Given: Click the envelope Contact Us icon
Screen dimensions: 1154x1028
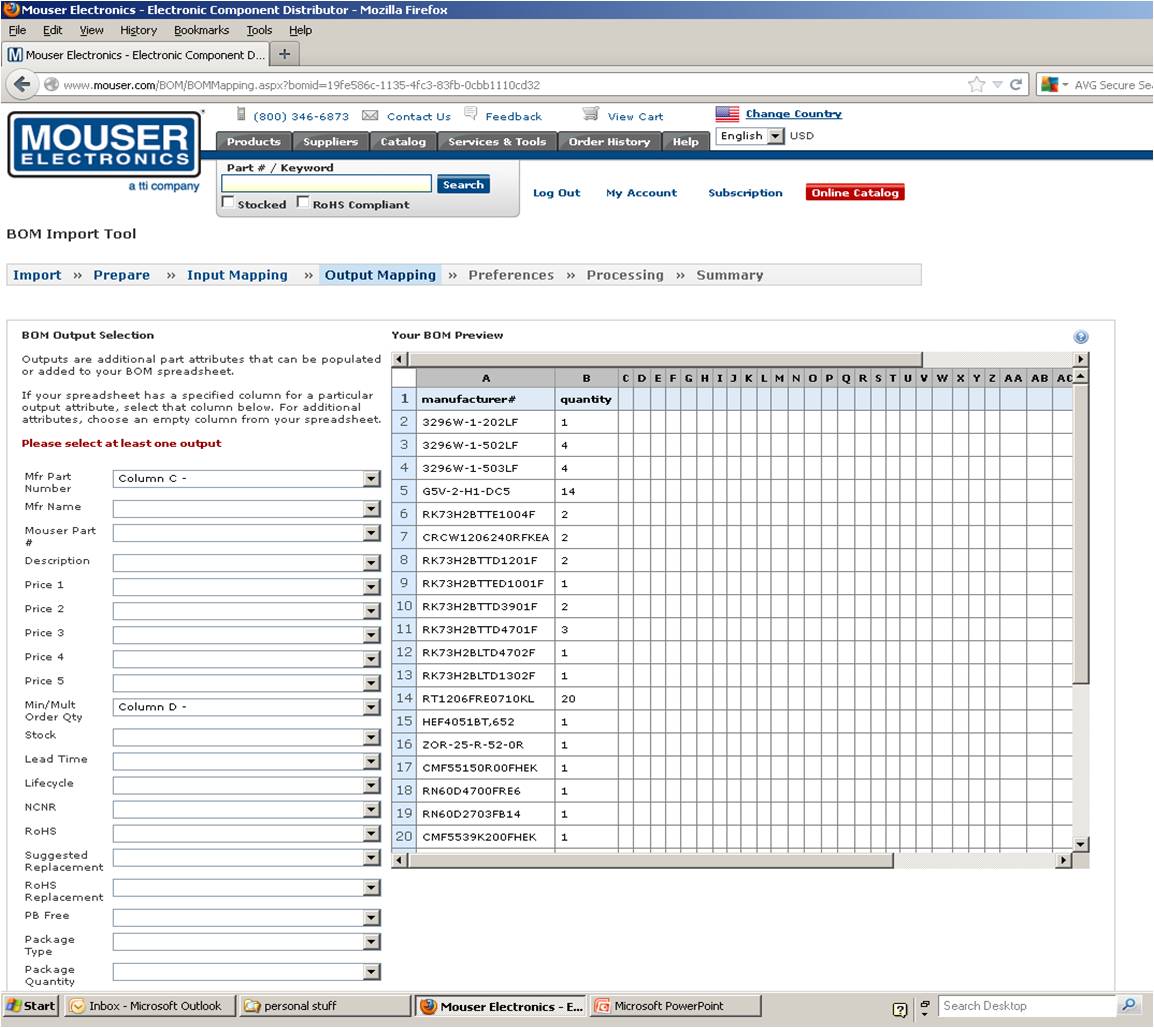Looking at the screenshot, I should point(370,116).
